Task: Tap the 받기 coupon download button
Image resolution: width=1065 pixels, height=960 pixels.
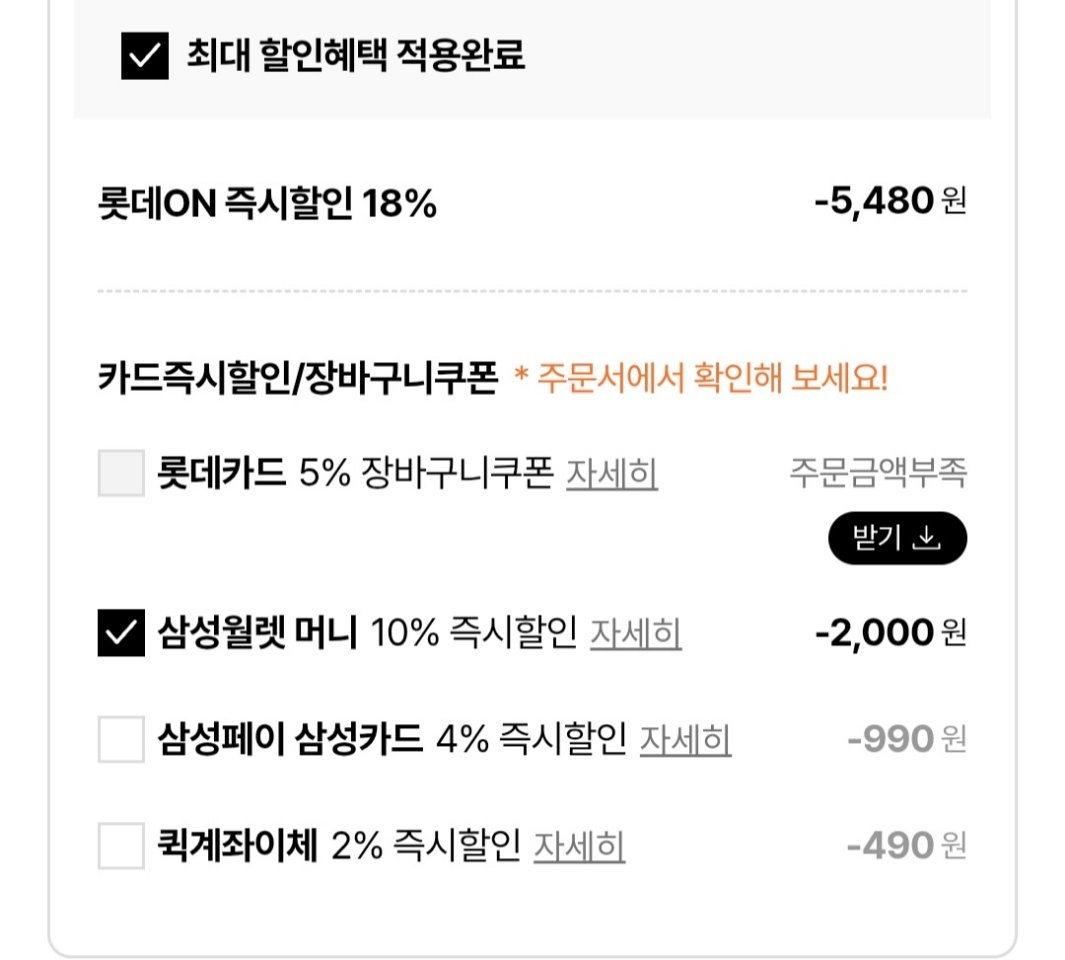Action: (x=895, y=538)
